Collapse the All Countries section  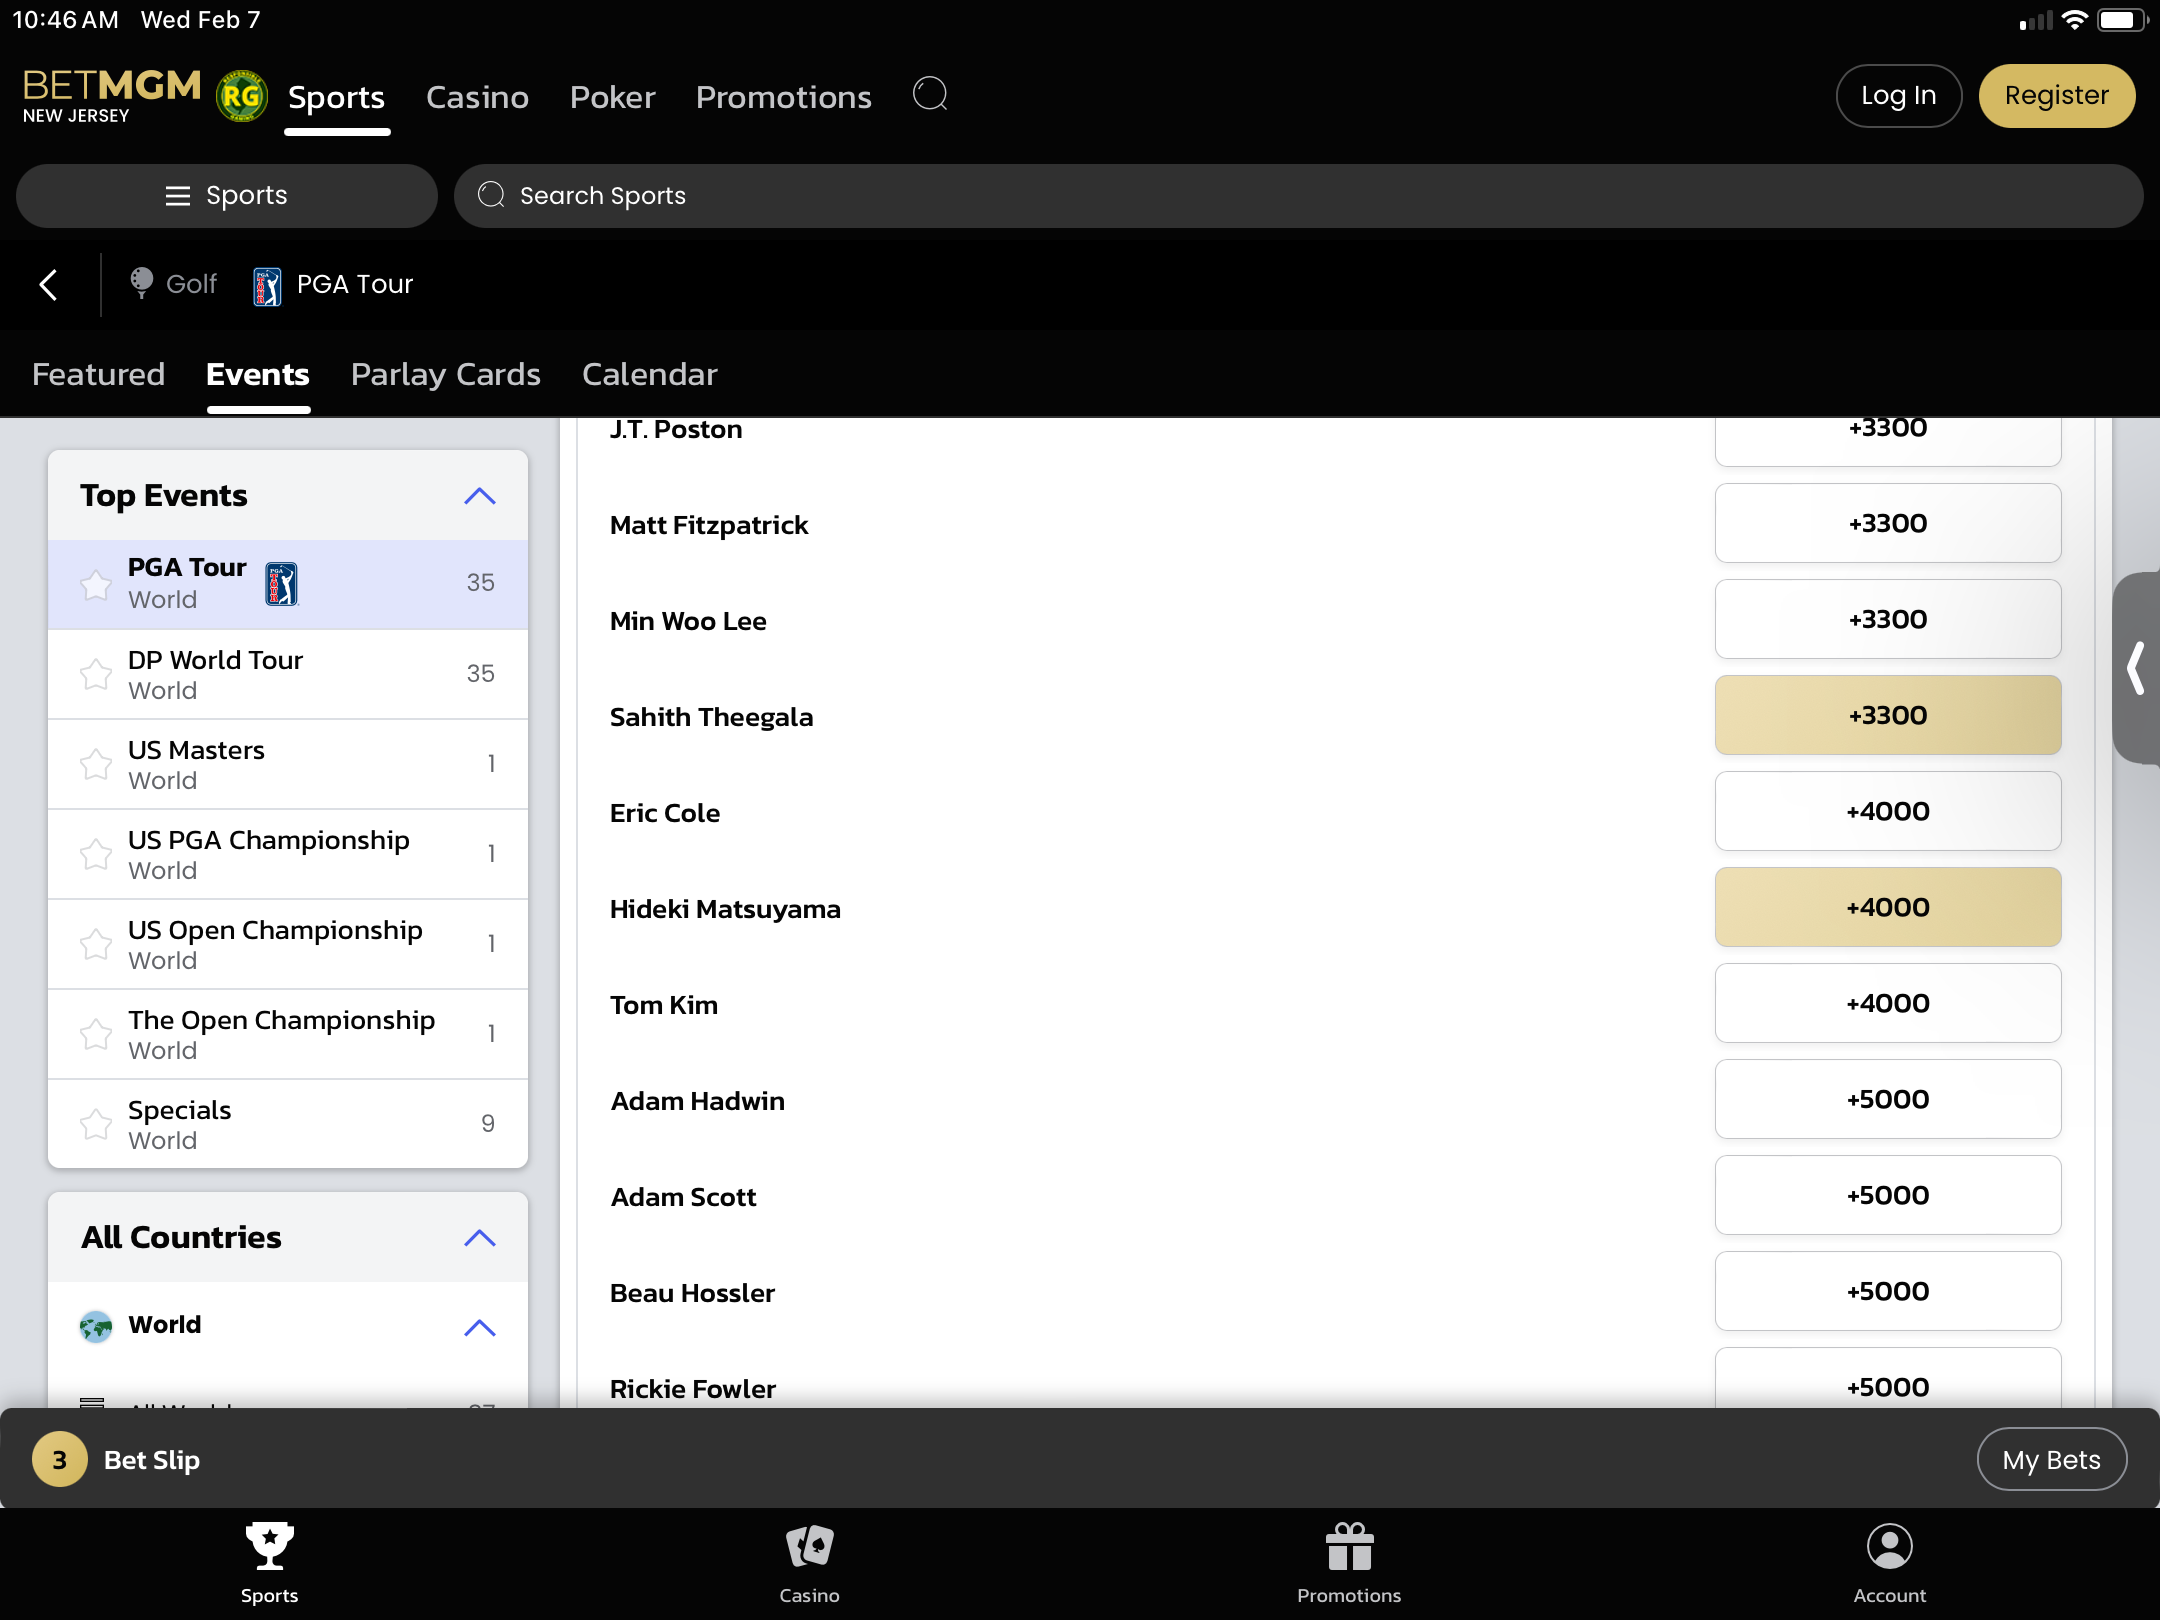[480, 1238]
